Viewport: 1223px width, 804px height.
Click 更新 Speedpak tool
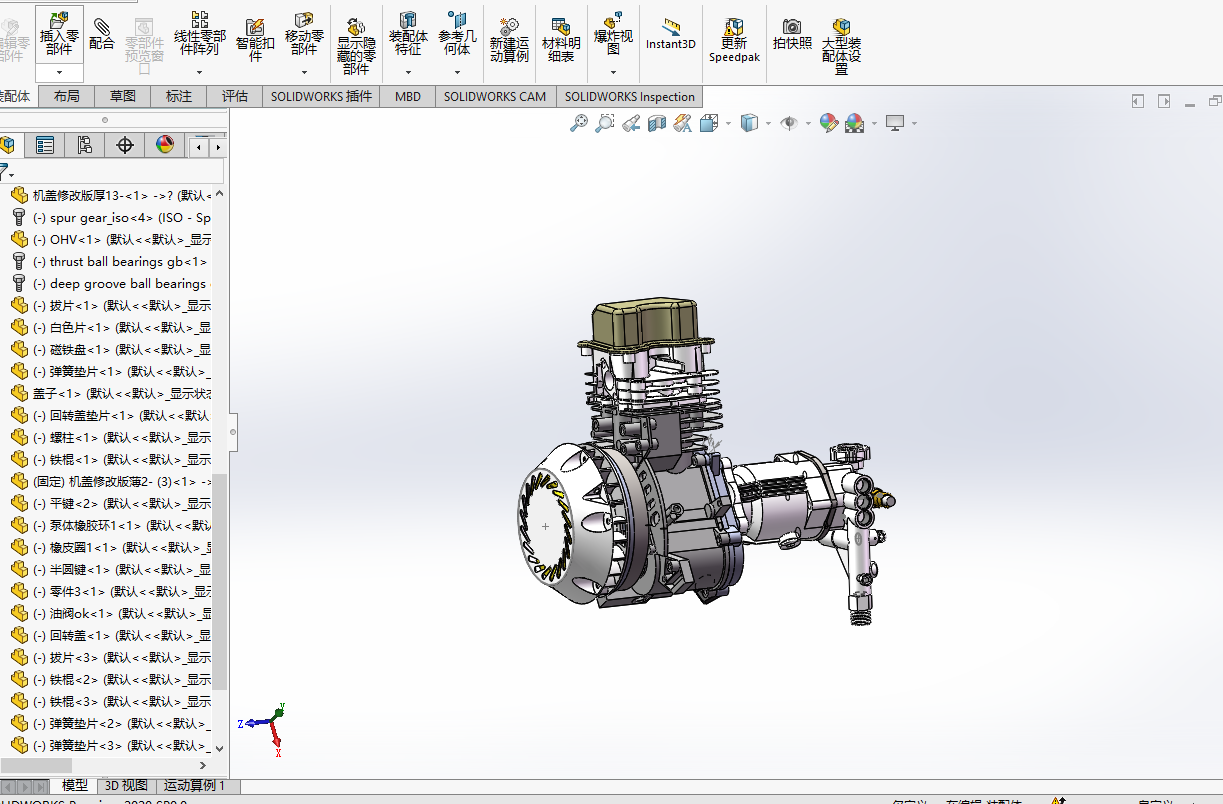click(734, 40)
